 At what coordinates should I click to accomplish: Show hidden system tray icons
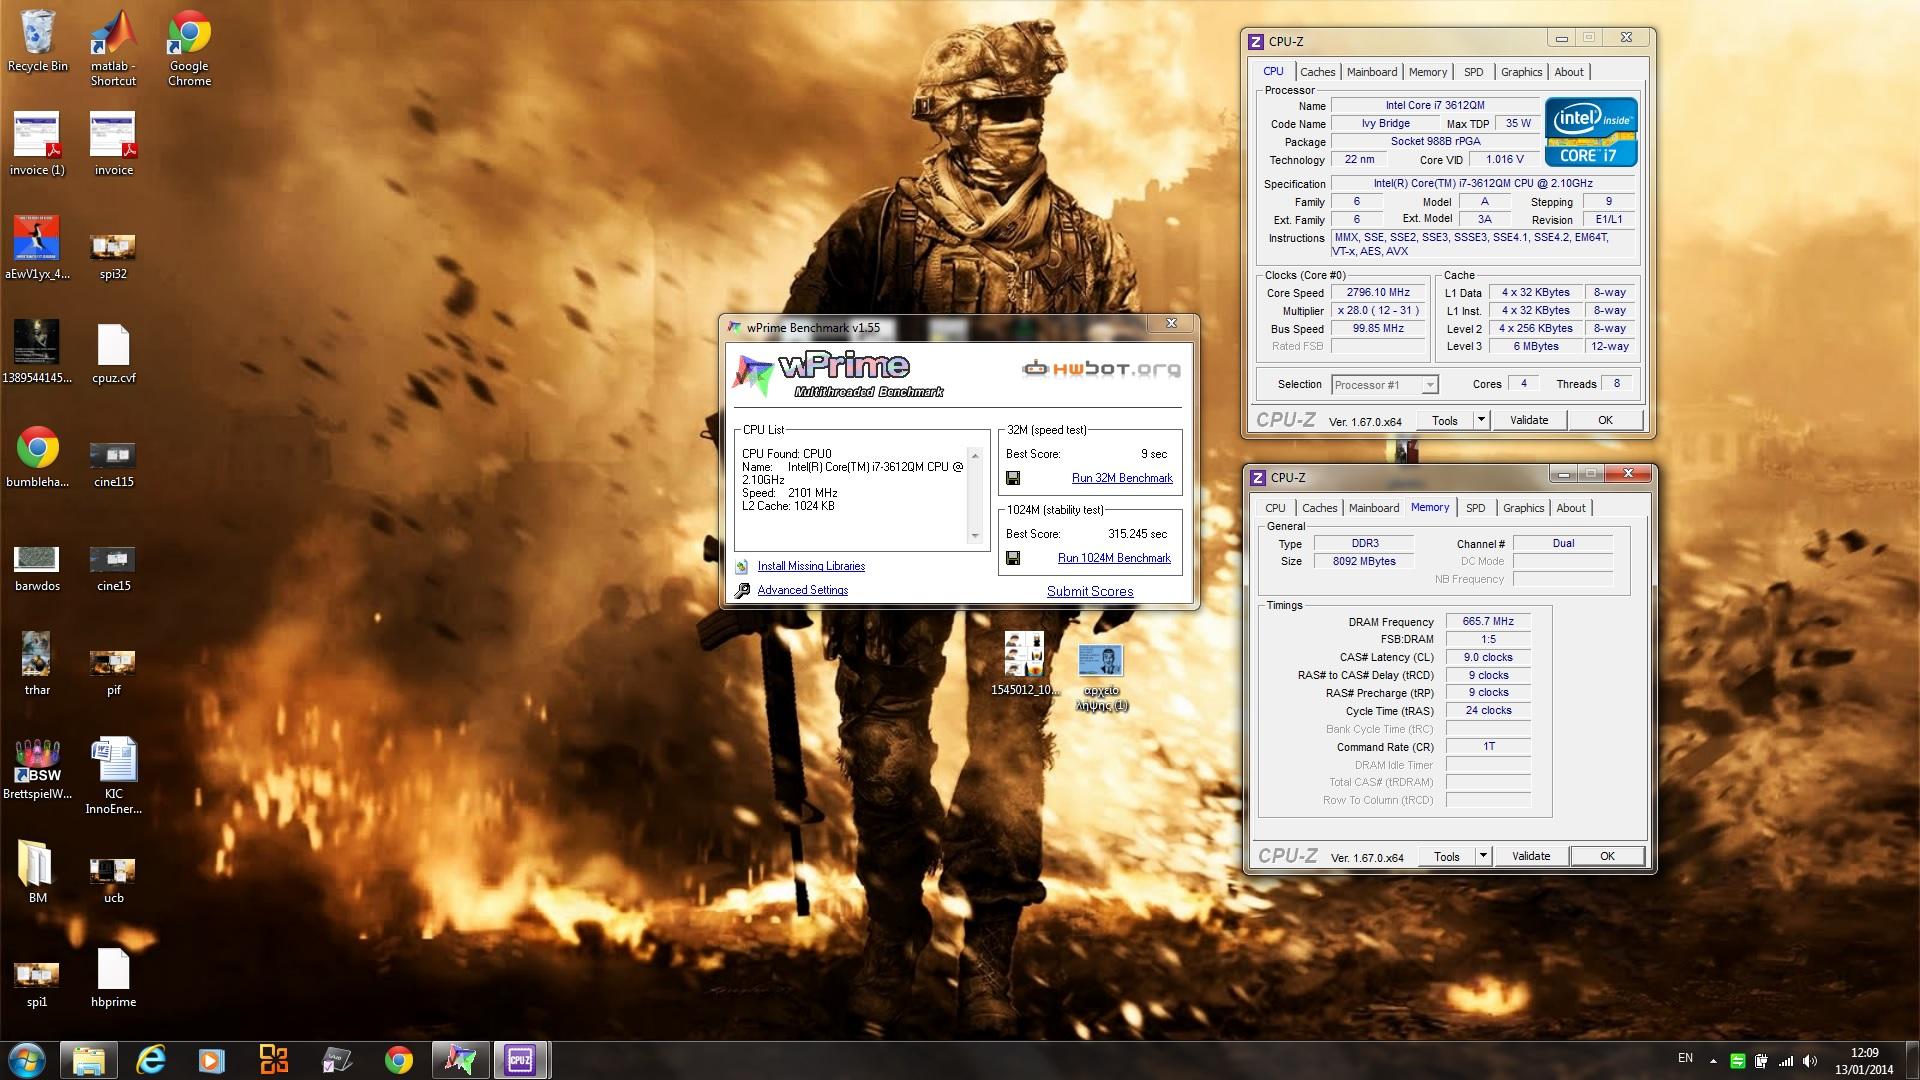pos(1713,1060)
